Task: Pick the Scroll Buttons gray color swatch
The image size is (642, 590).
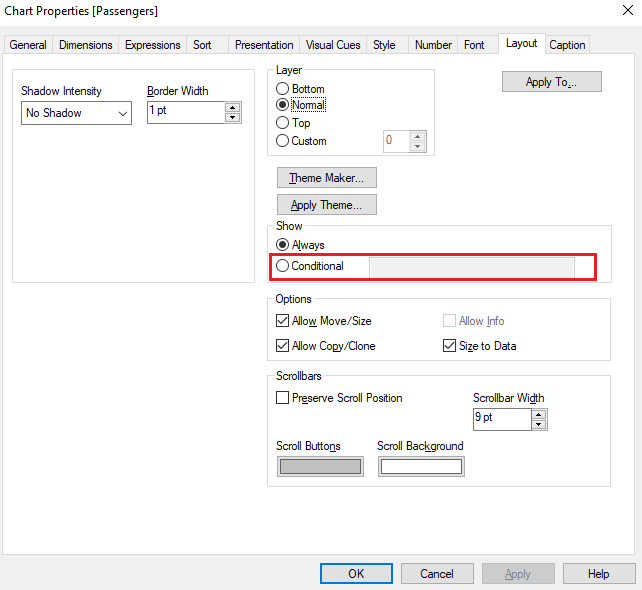Action: [320, 467]
